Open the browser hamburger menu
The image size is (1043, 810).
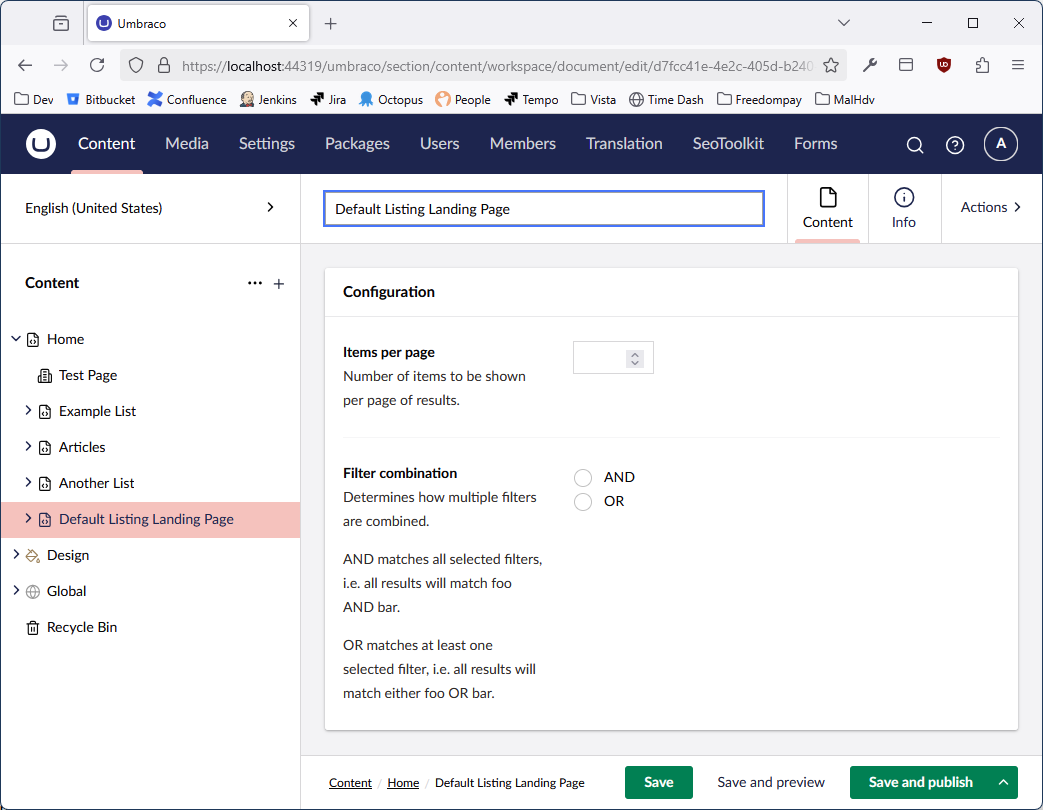pyautogui.click(x=1018, y=65)
